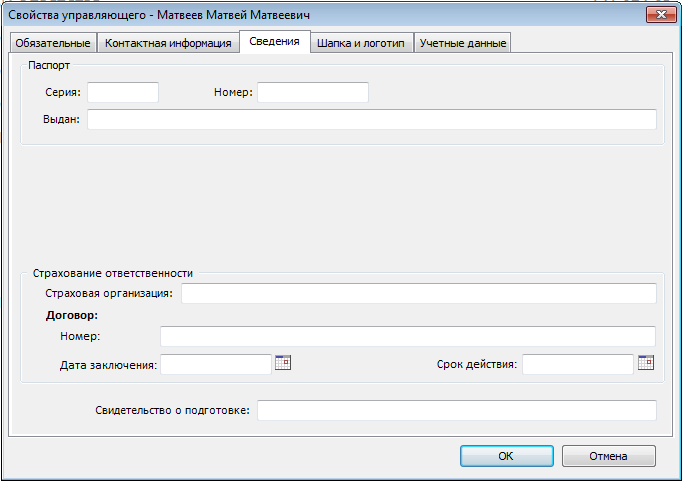Screen dimensions: 683x482
Task: Open calendar picker for Дата заключения
Action: click(282, 363)
